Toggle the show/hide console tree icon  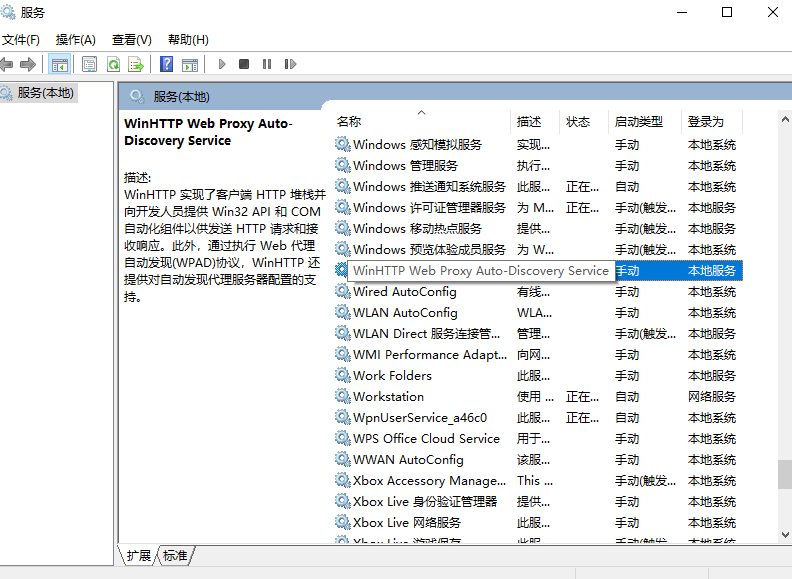coord(60,64)
